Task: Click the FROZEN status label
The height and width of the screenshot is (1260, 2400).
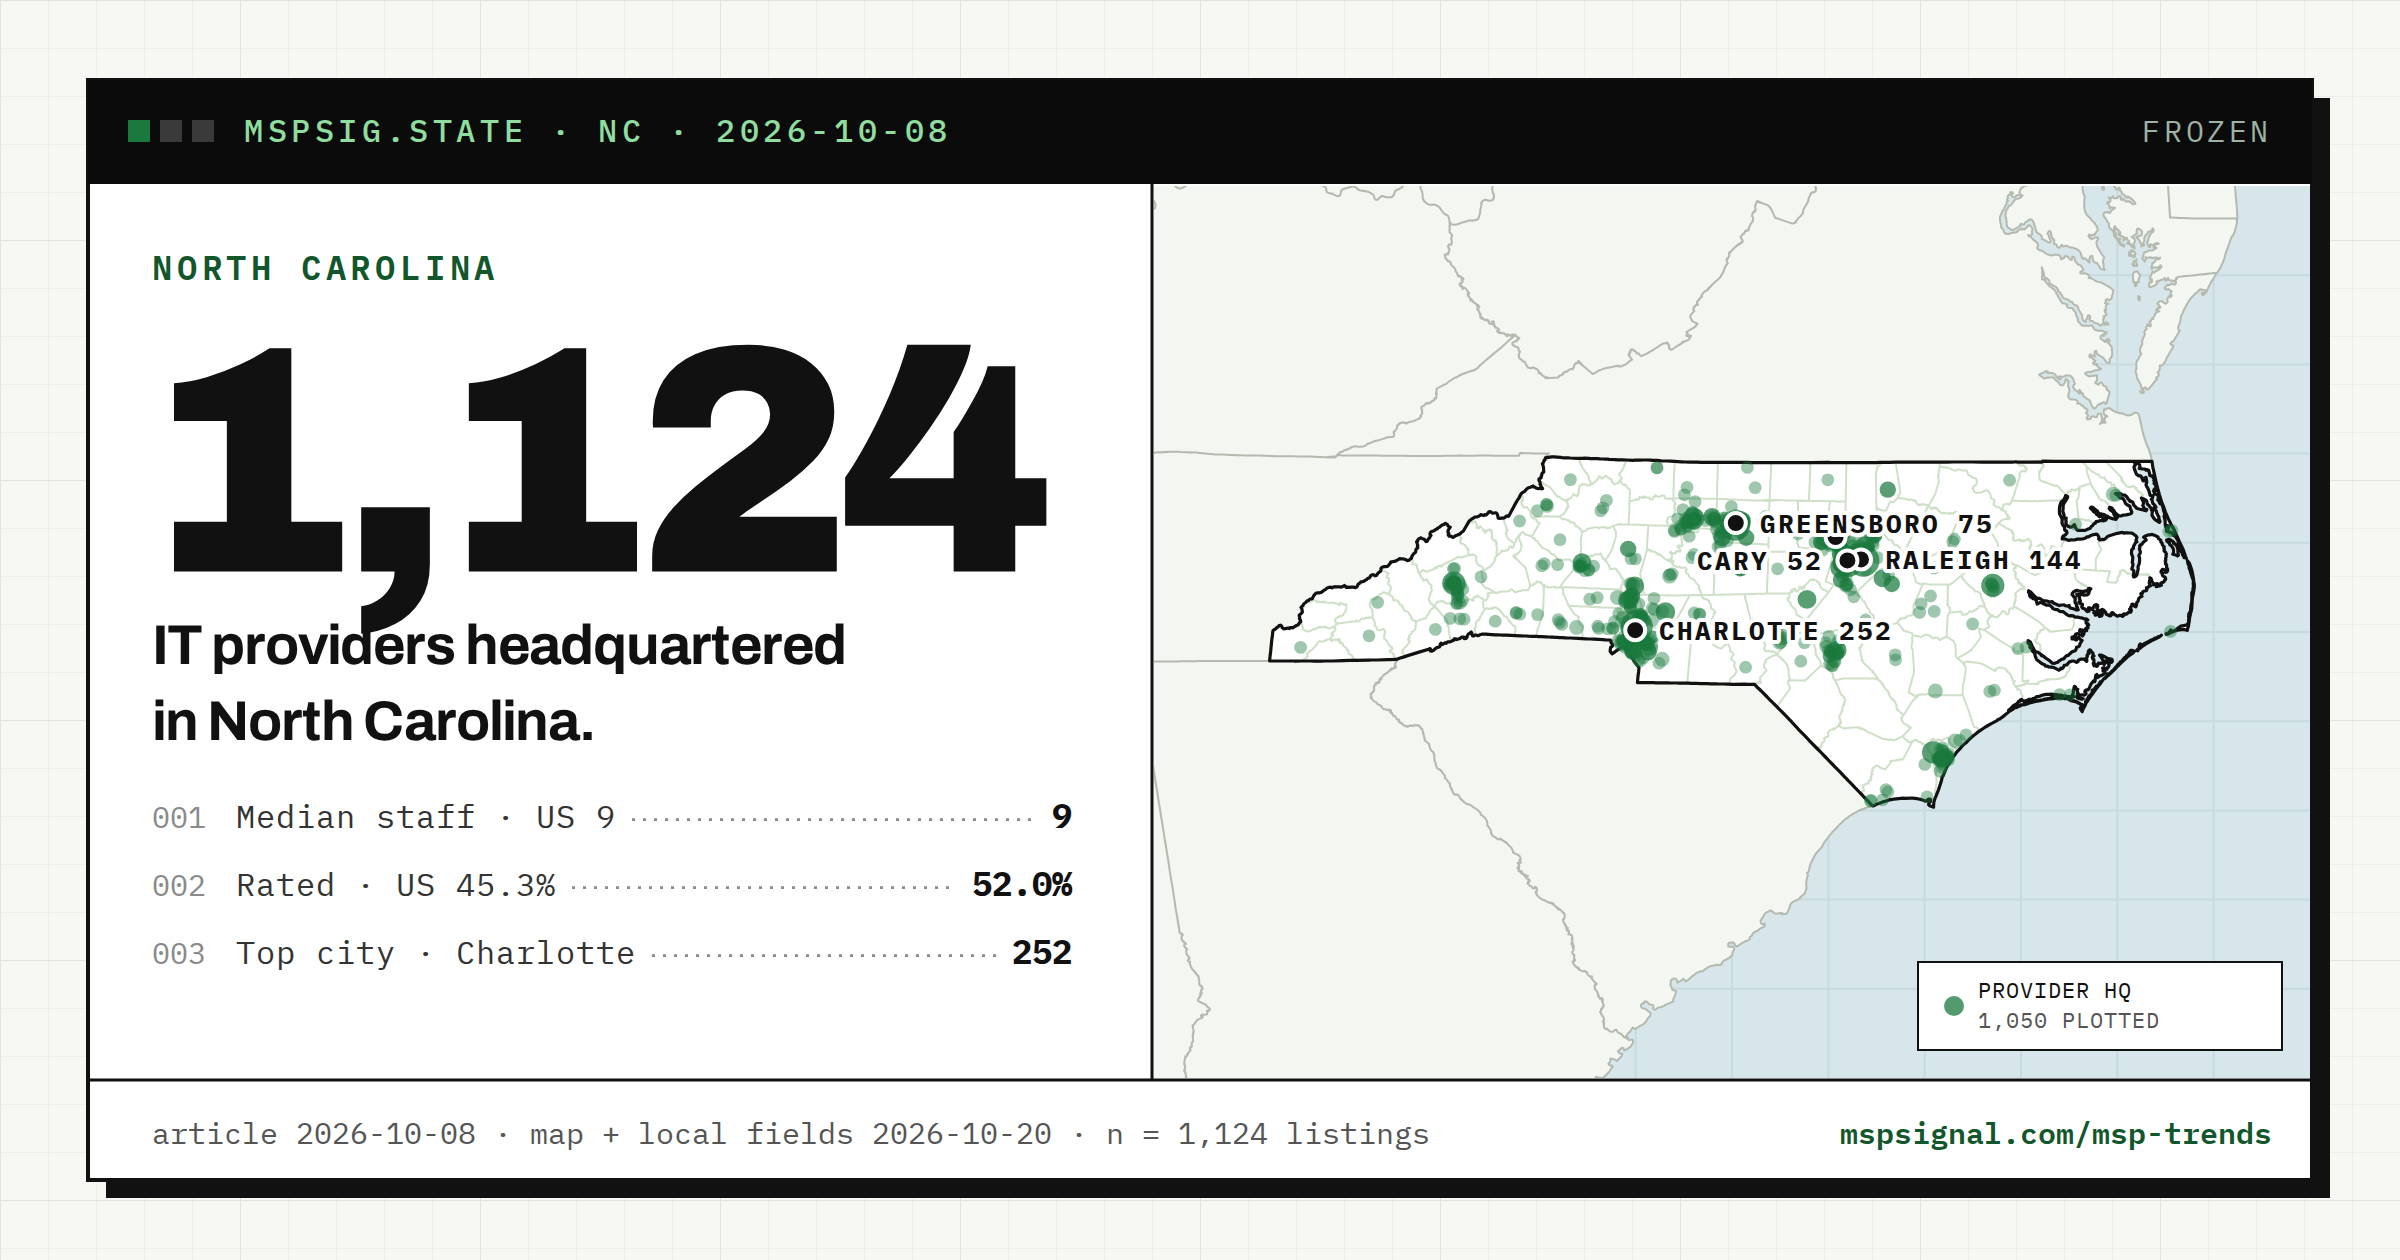Action: pyautogui.click(x=2205, y=132)
